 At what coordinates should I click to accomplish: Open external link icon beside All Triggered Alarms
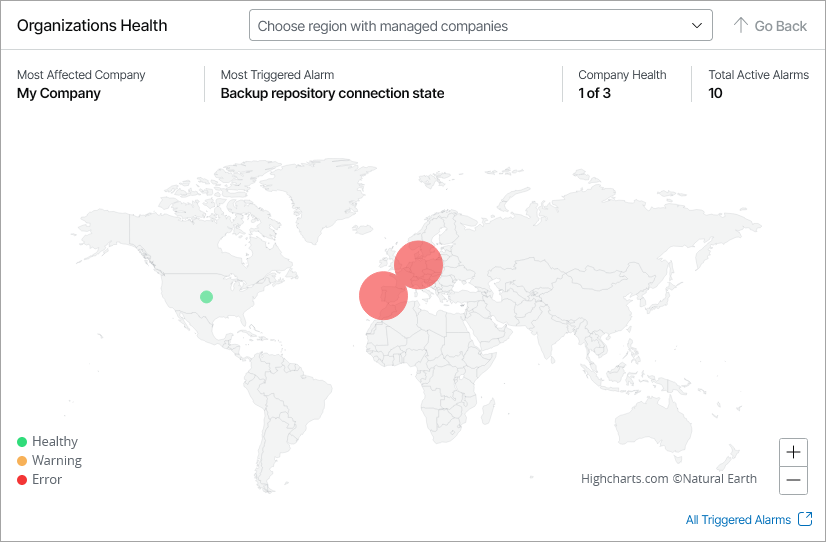806,519
